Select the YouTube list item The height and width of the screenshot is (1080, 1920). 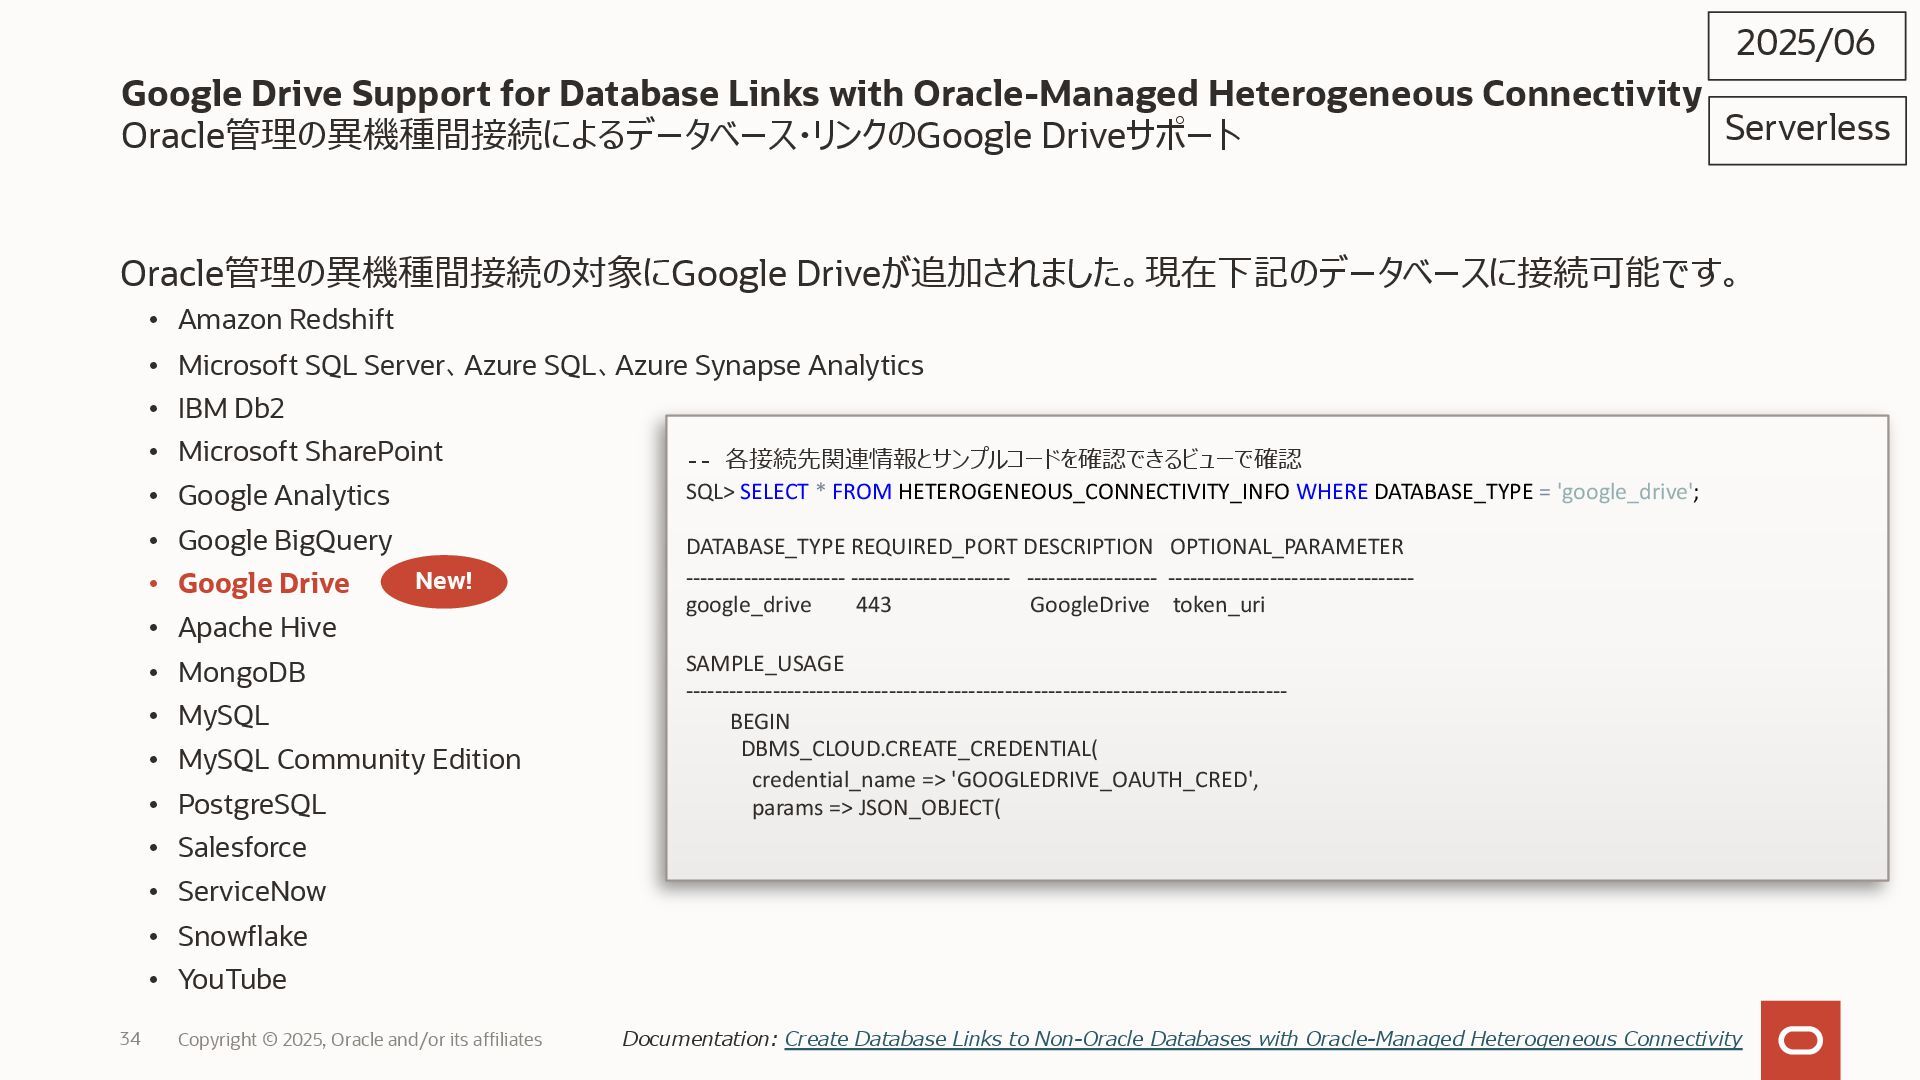[x=232, y=979]
